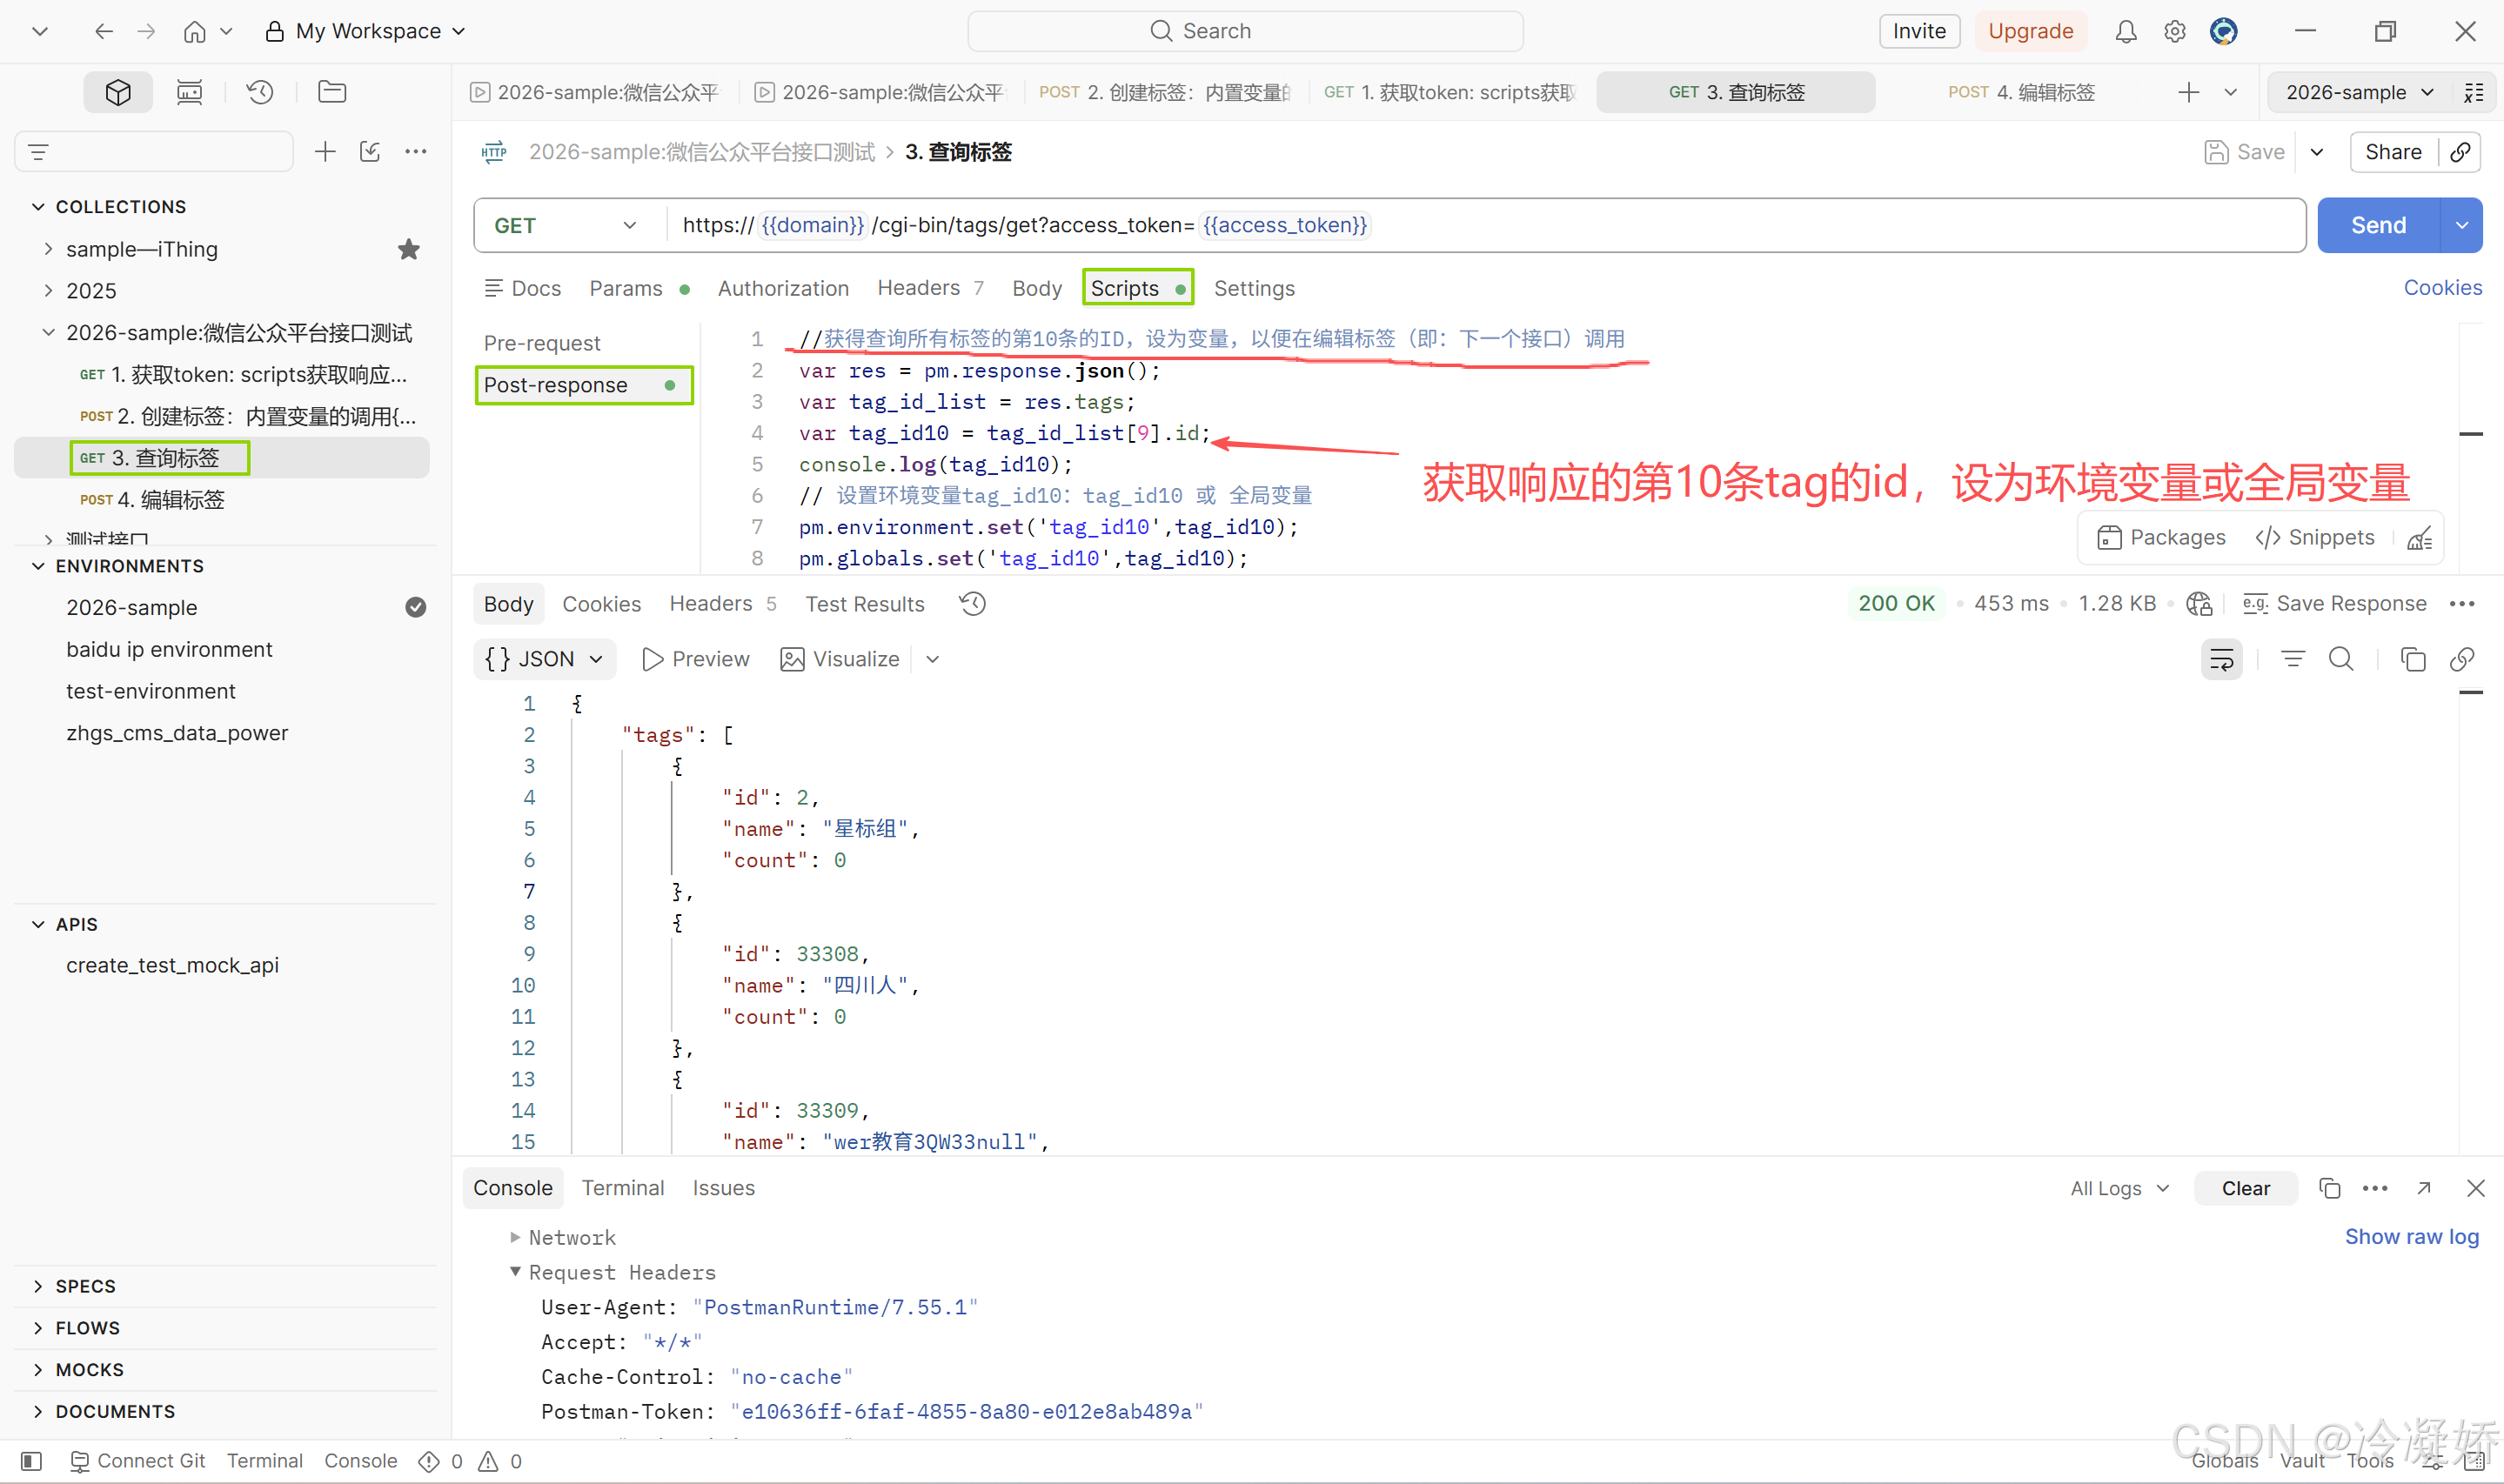Open the GET method dropdown
Screen dimensions: 2504x1484
[566, 225]
